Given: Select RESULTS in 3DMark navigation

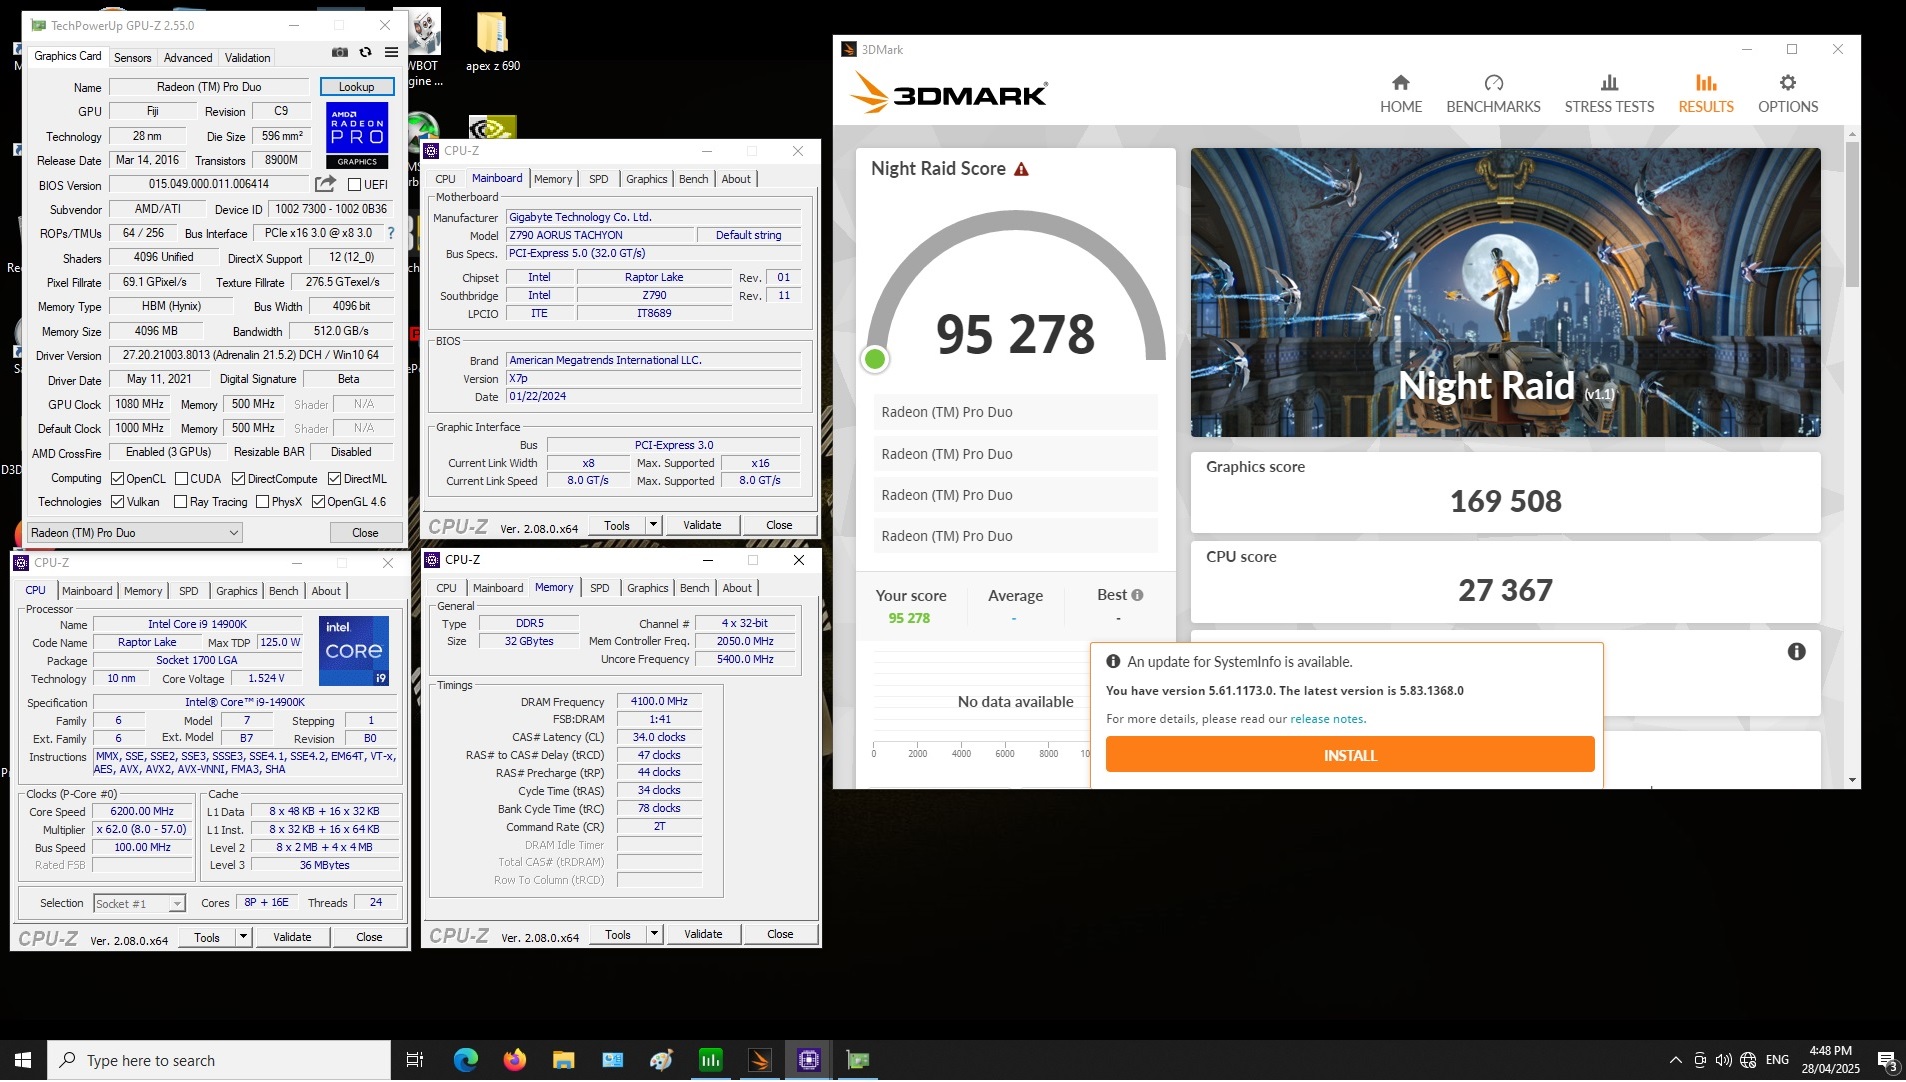Looking at the screenshot, I should coord(1705,94).
